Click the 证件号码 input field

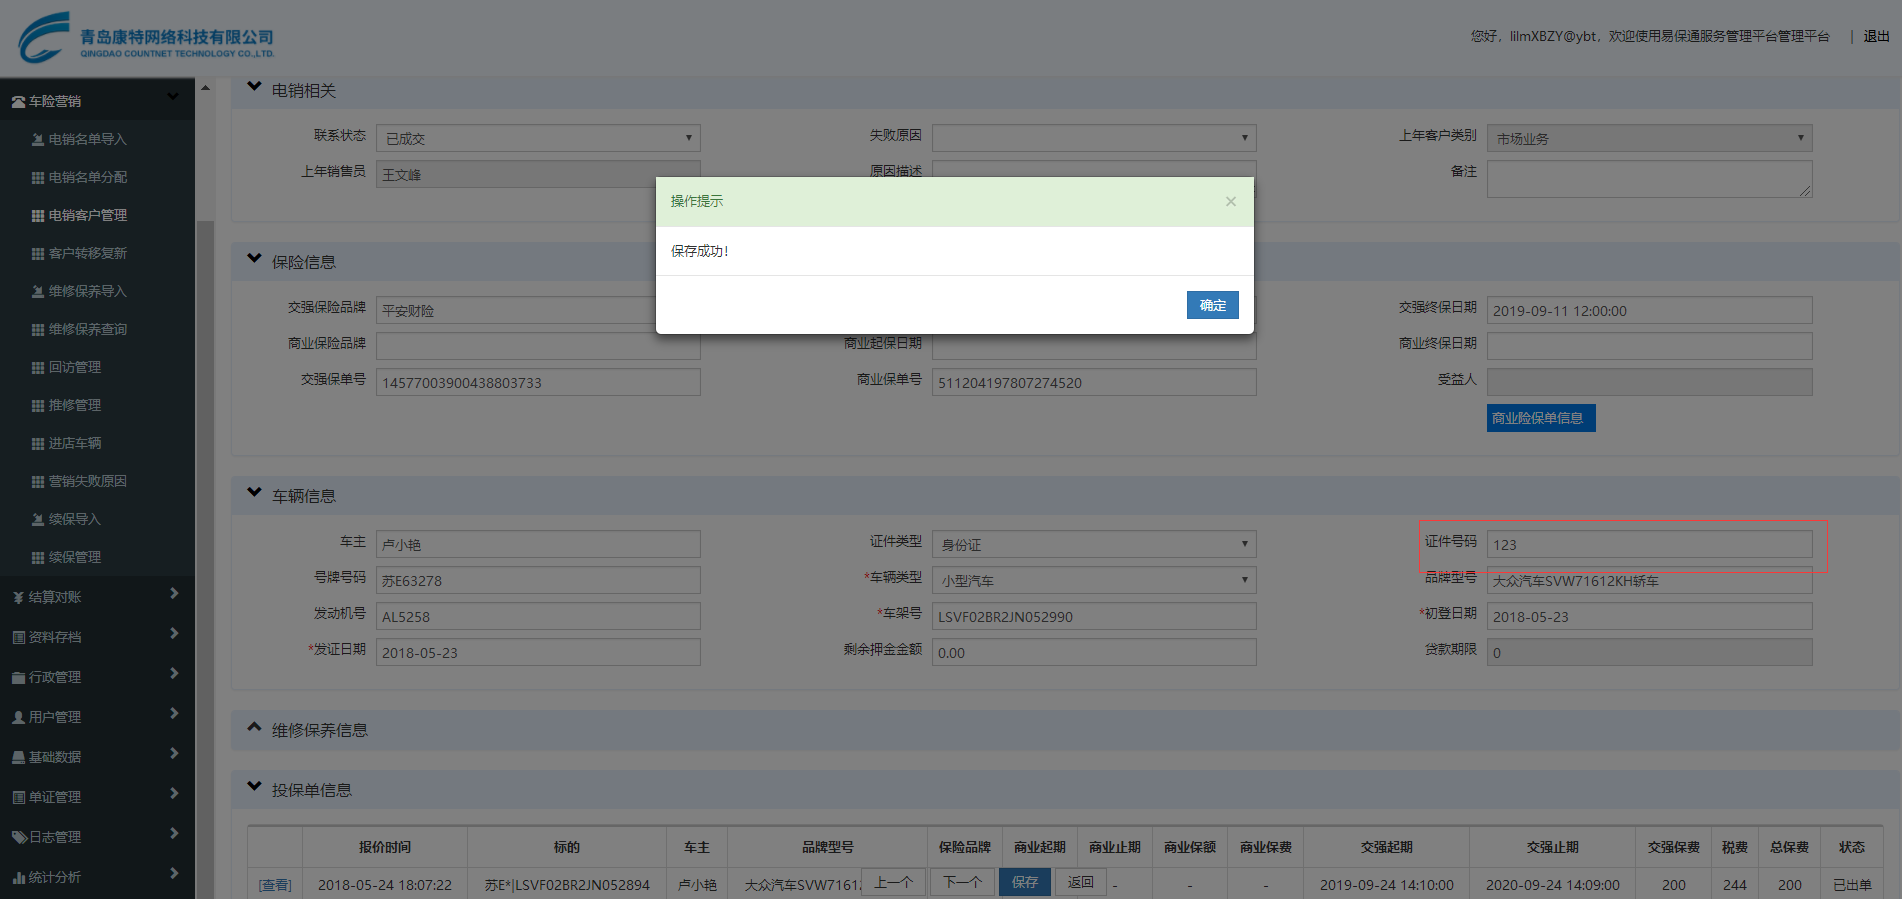pos(1649,544)
